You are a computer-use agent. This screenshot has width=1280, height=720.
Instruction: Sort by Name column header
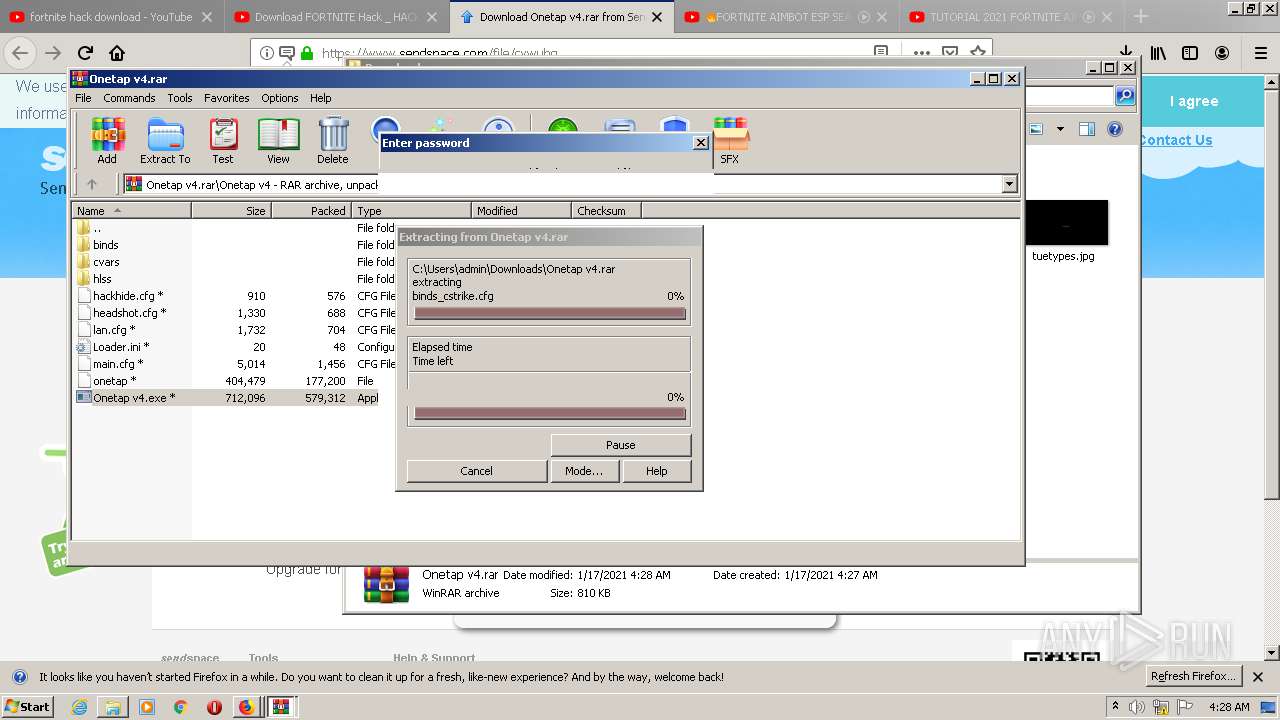tap(131, 211)
